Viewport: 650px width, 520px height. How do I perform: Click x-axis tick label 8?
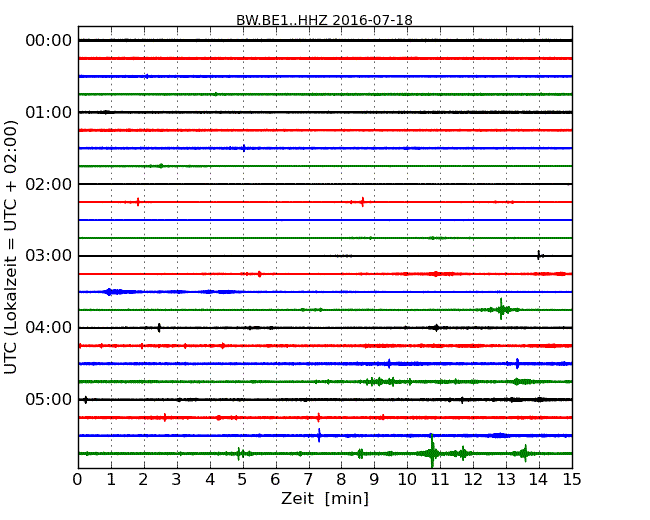tap(341, 479)
